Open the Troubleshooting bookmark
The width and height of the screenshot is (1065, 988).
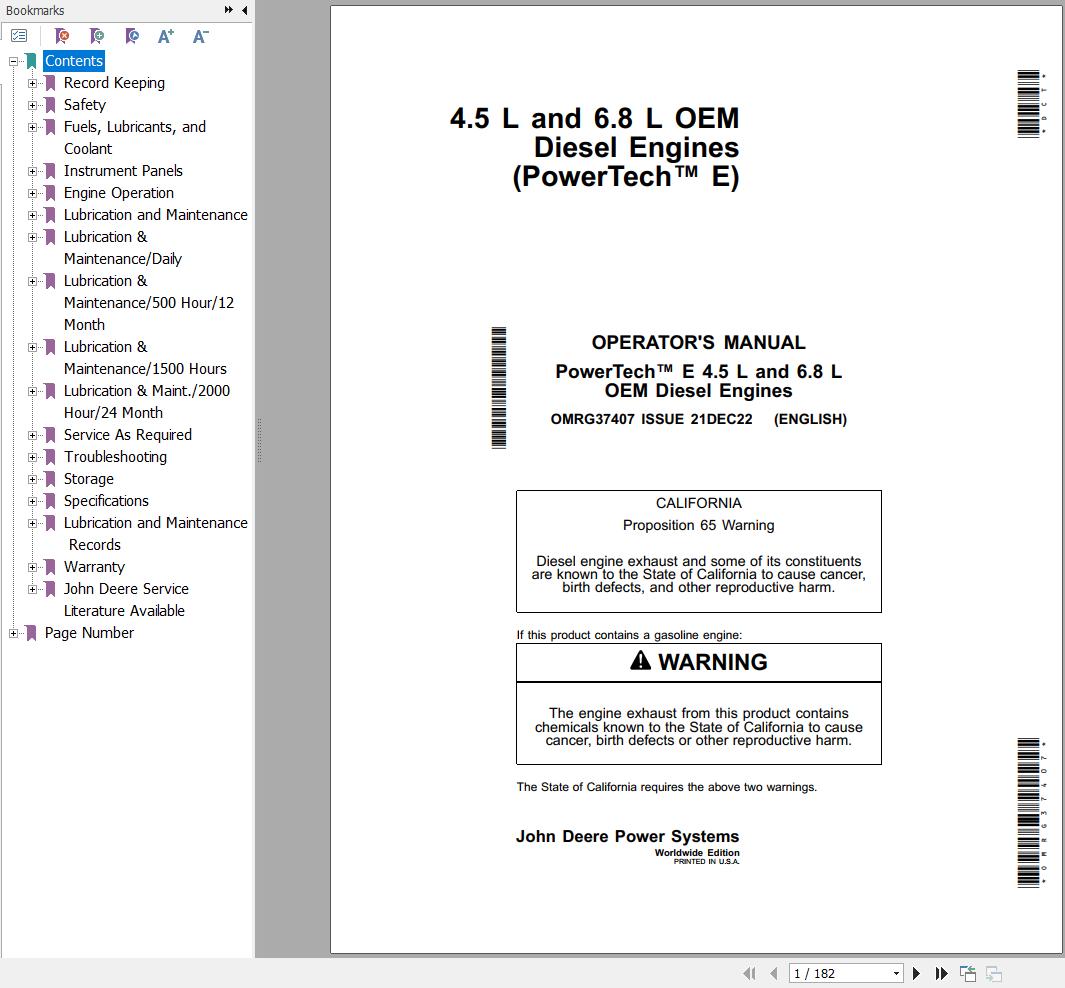point(115,457)
